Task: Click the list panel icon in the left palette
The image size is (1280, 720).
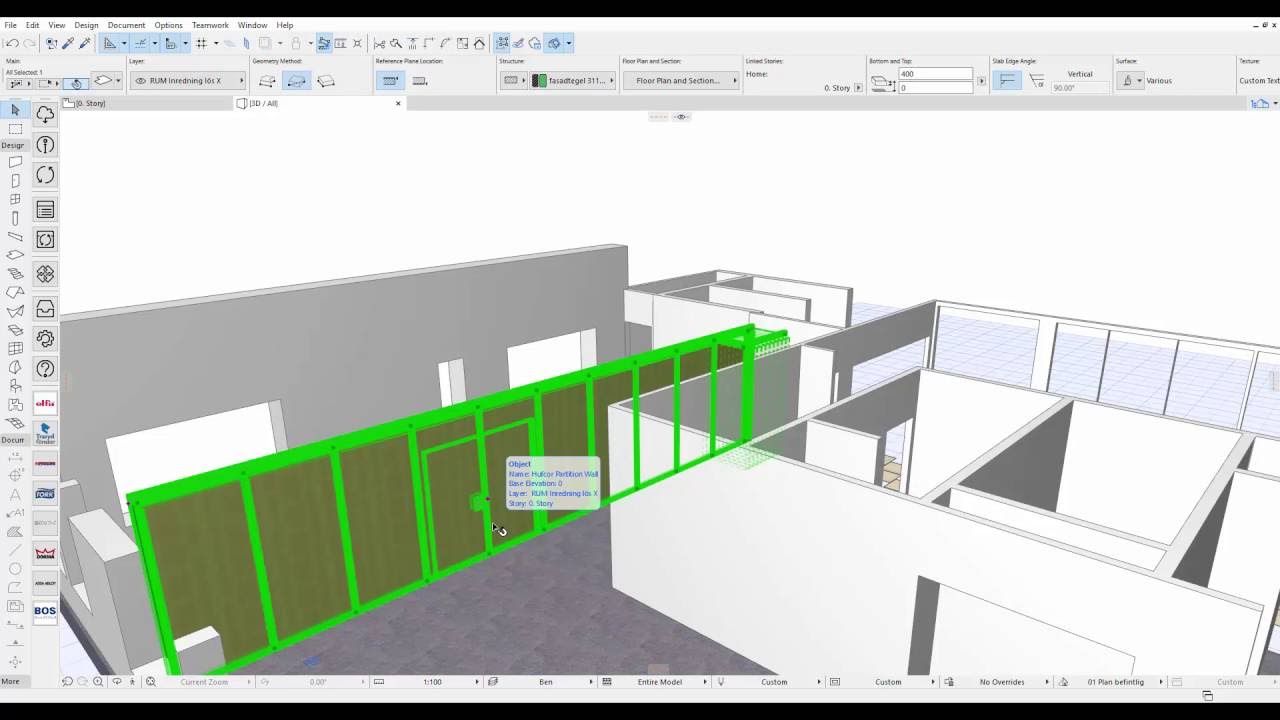Action: [45, 209]
